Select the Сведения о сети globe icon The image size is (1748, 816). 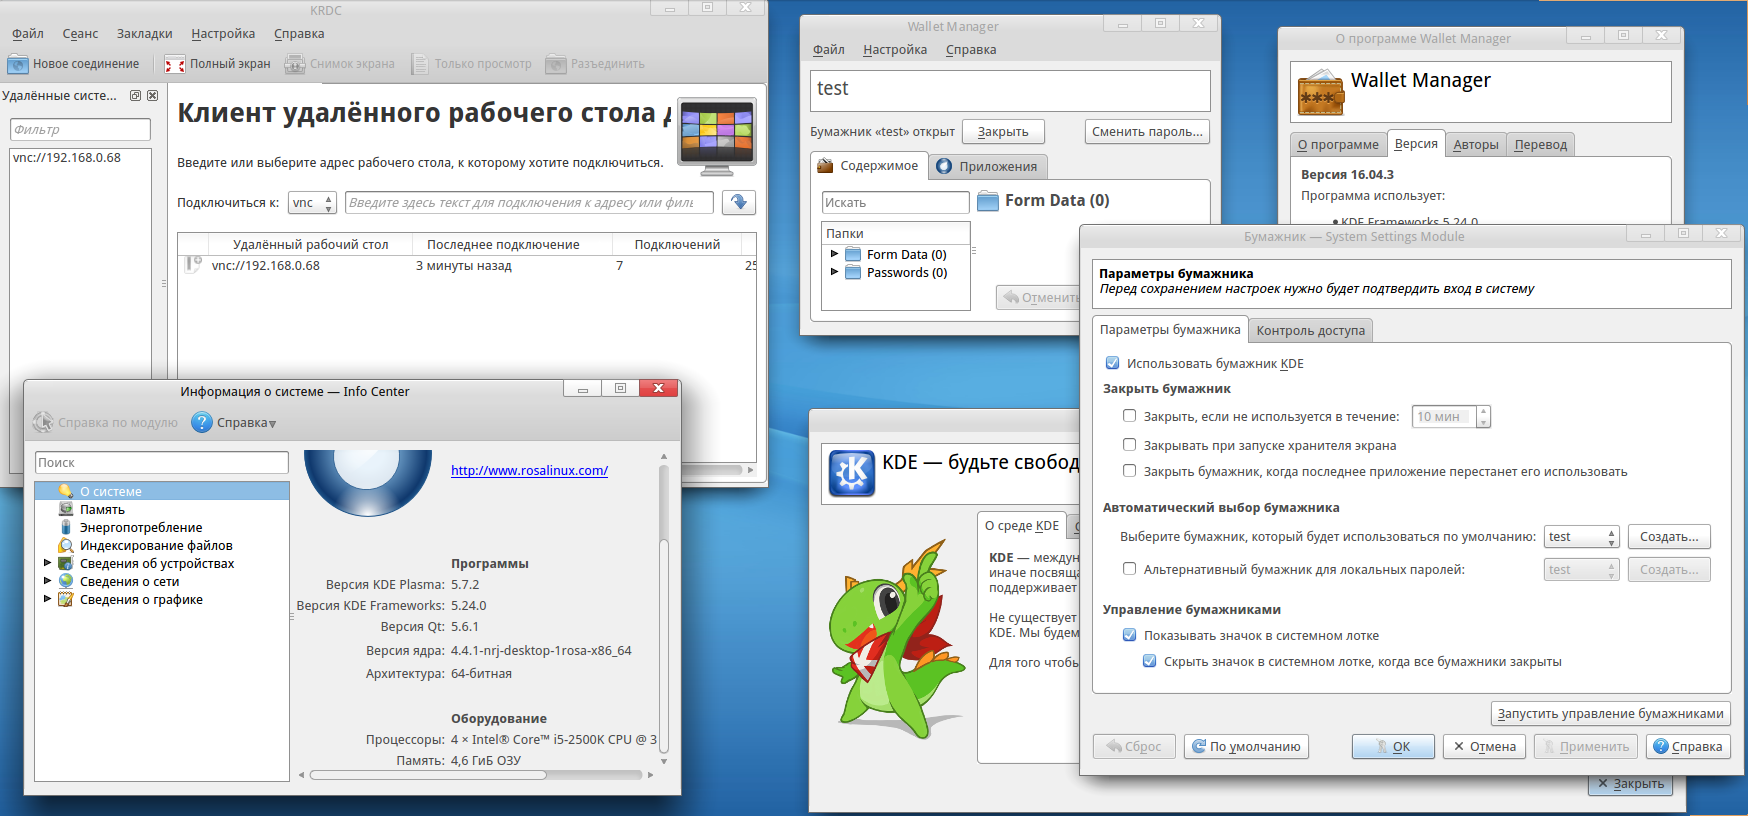(66, 581)
